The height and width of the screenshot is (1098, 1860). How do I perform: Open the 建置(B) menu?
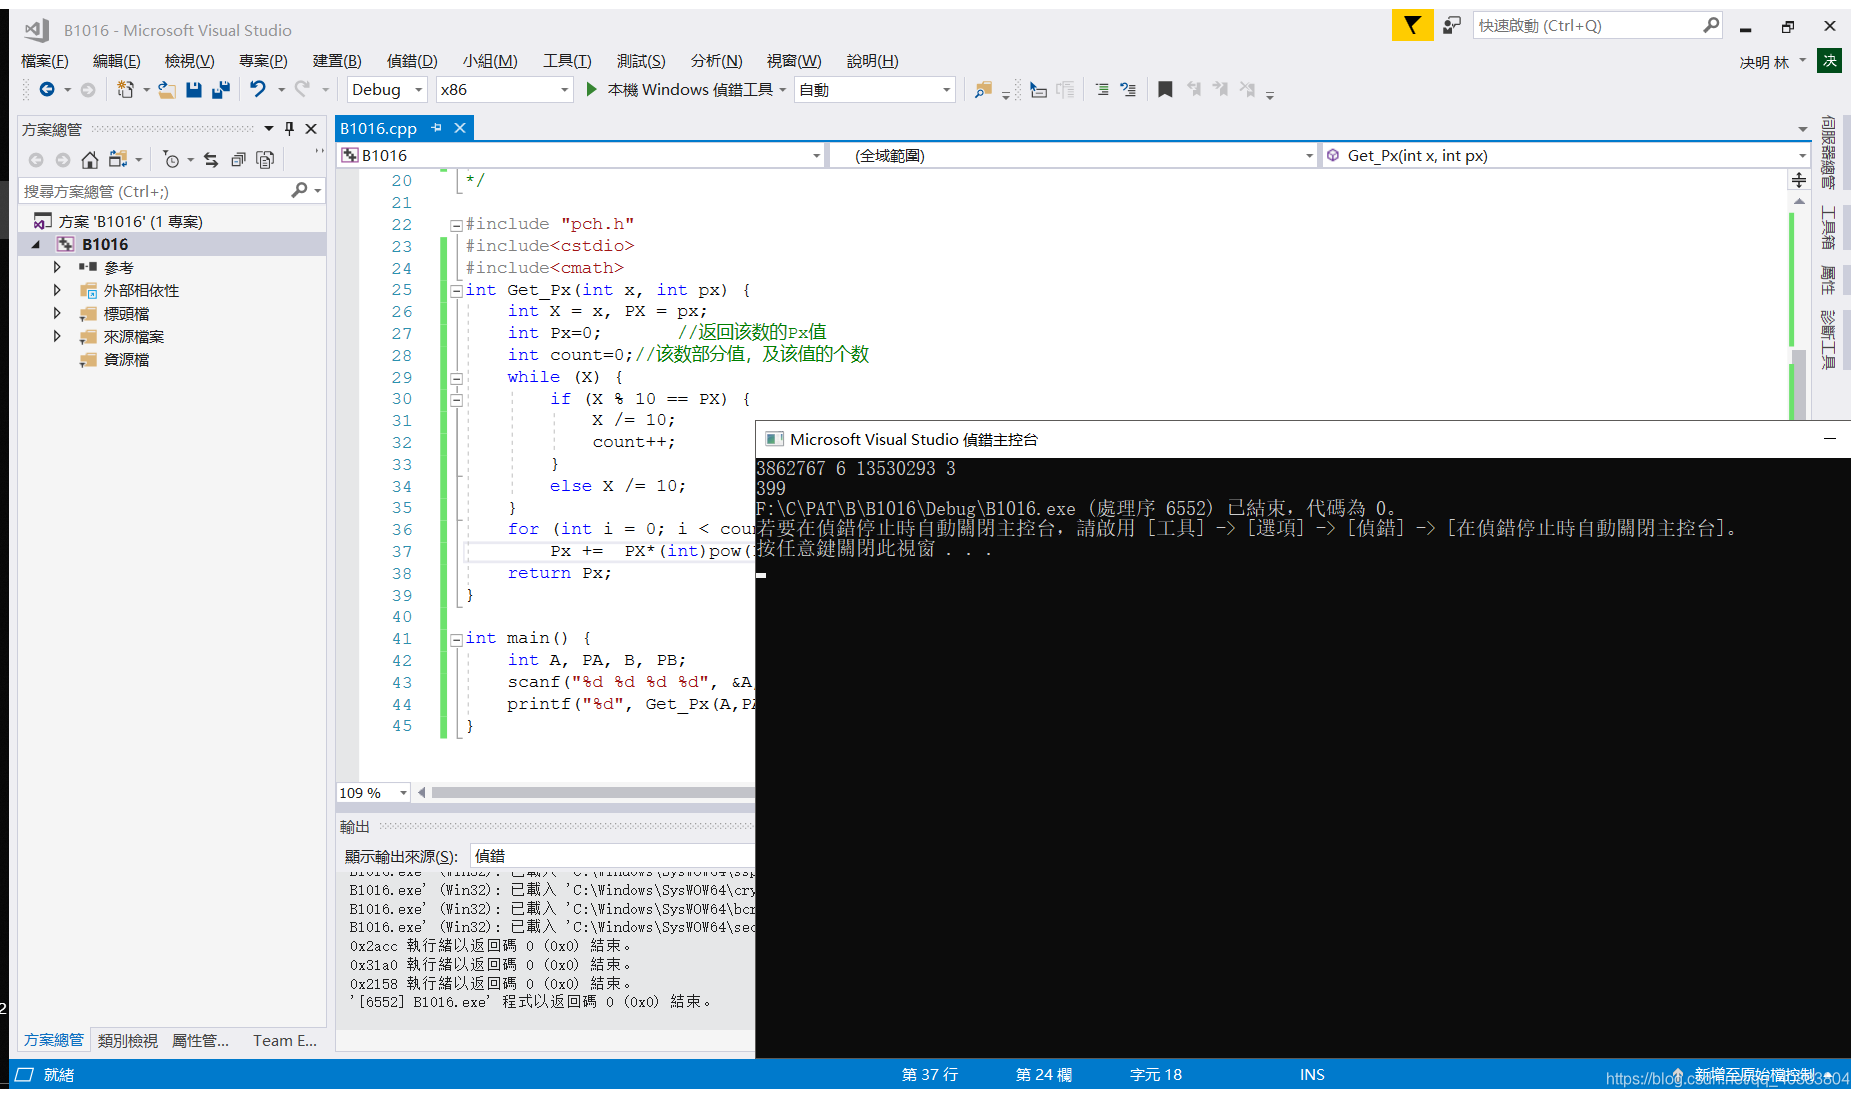pos(337,61)
